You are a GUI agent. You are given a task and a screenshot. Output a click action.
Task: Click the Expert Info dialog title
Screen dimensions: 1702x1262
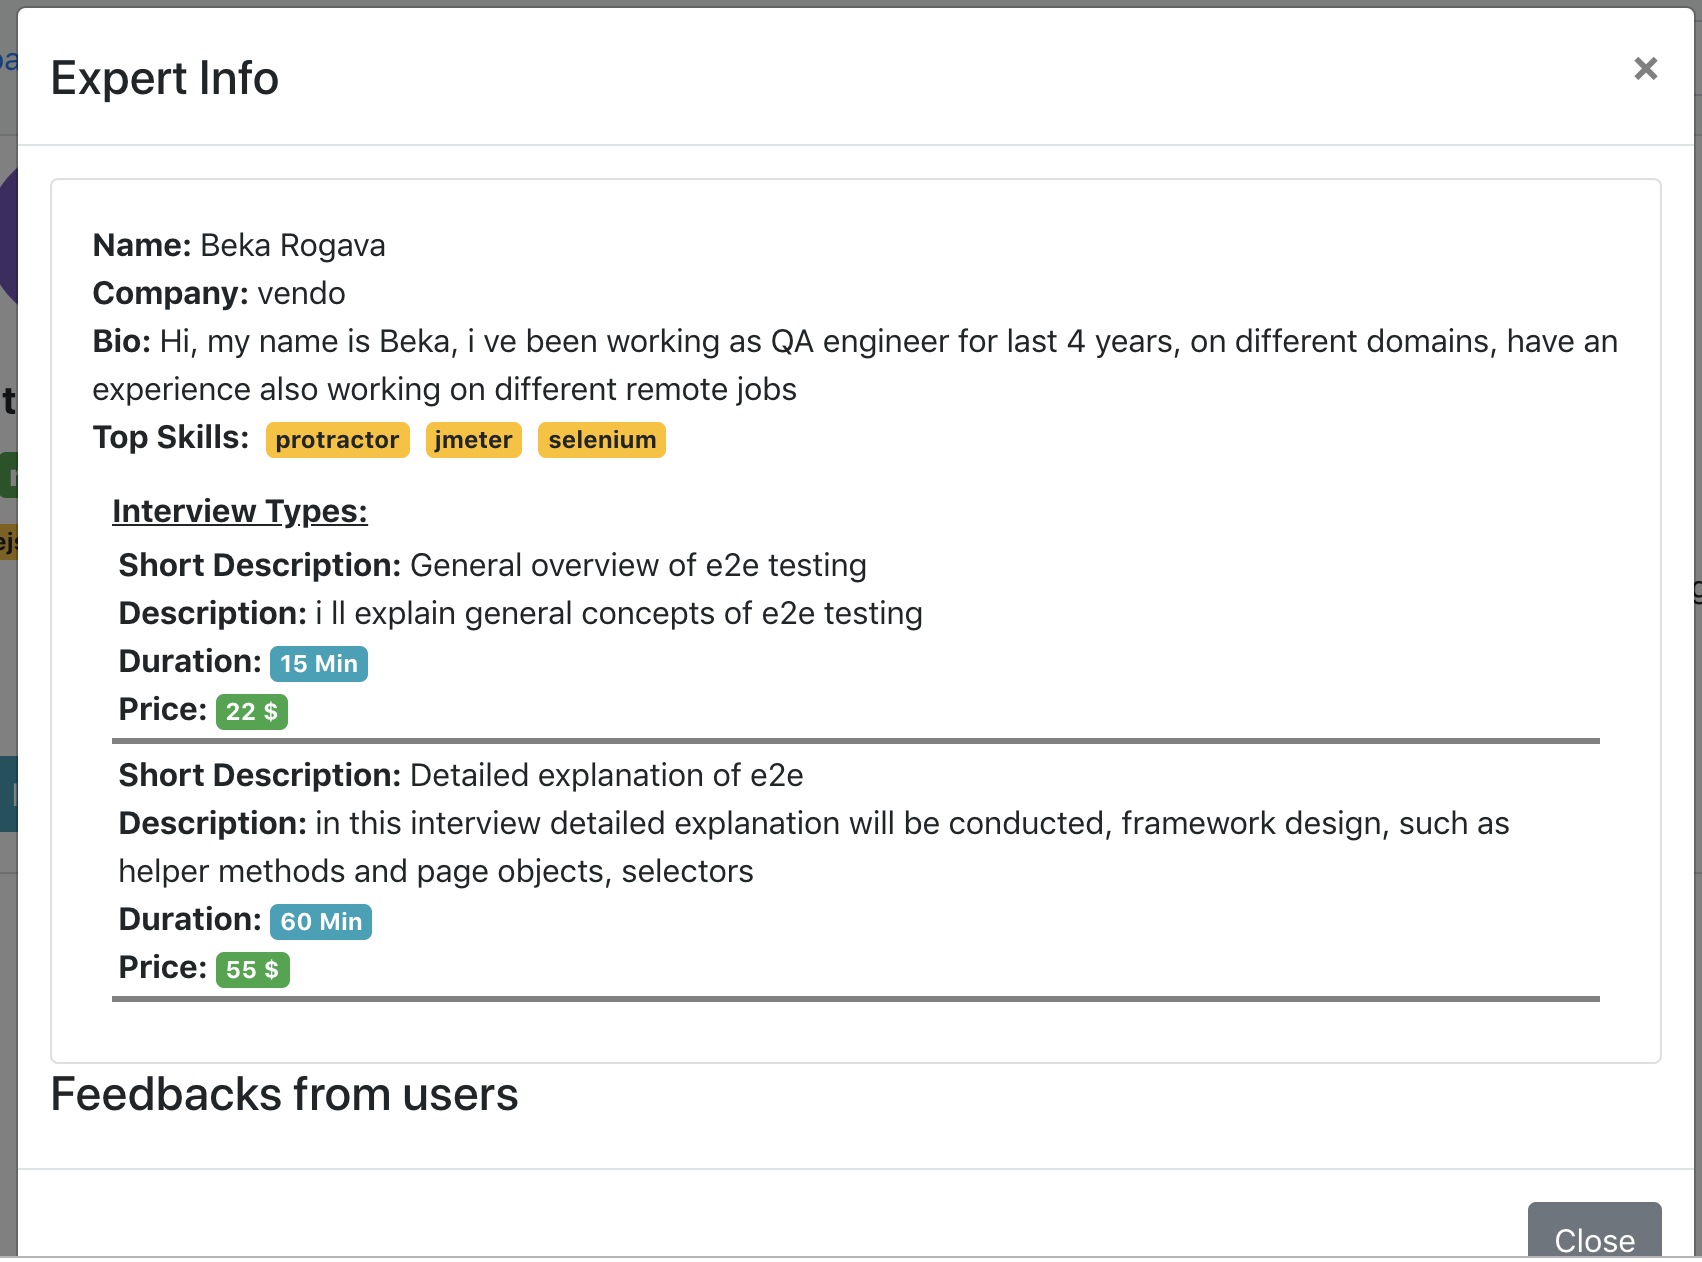(165, 78)
